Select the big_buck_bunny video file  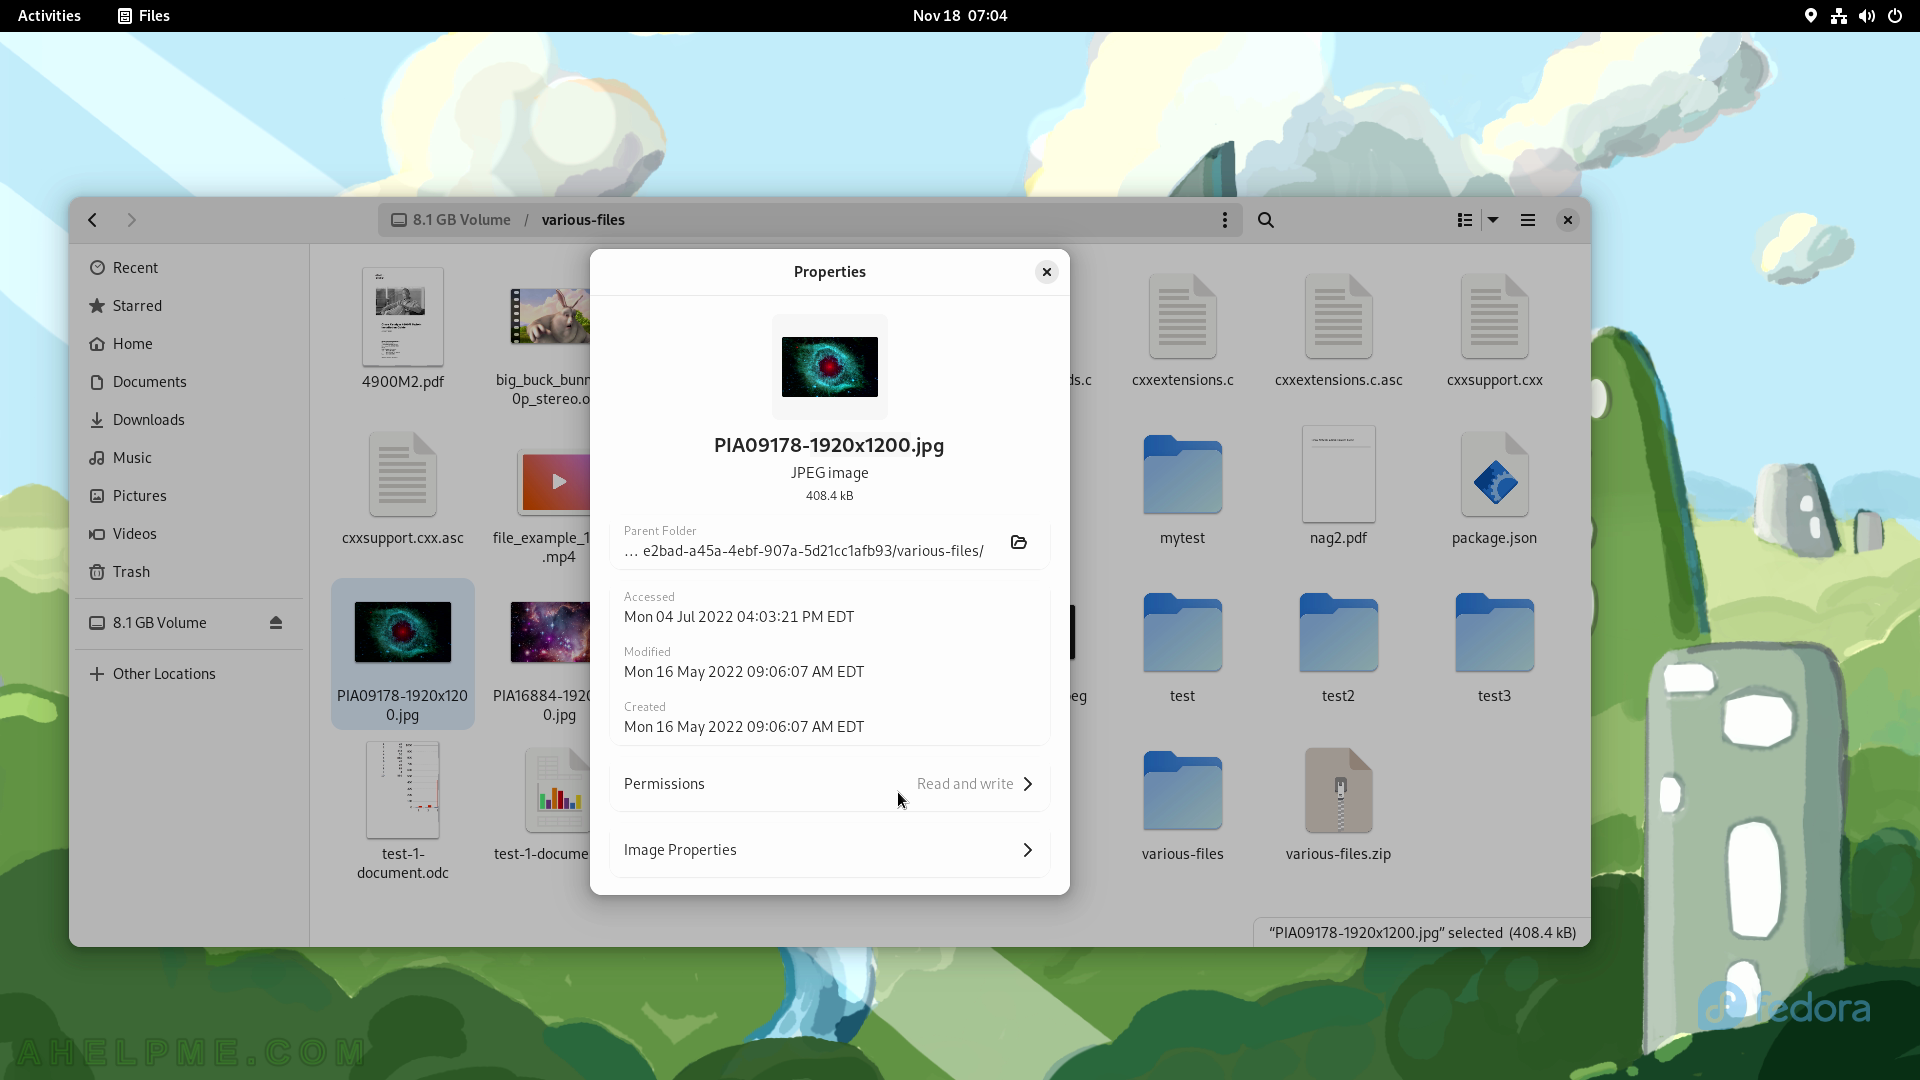tap(545, 345)
